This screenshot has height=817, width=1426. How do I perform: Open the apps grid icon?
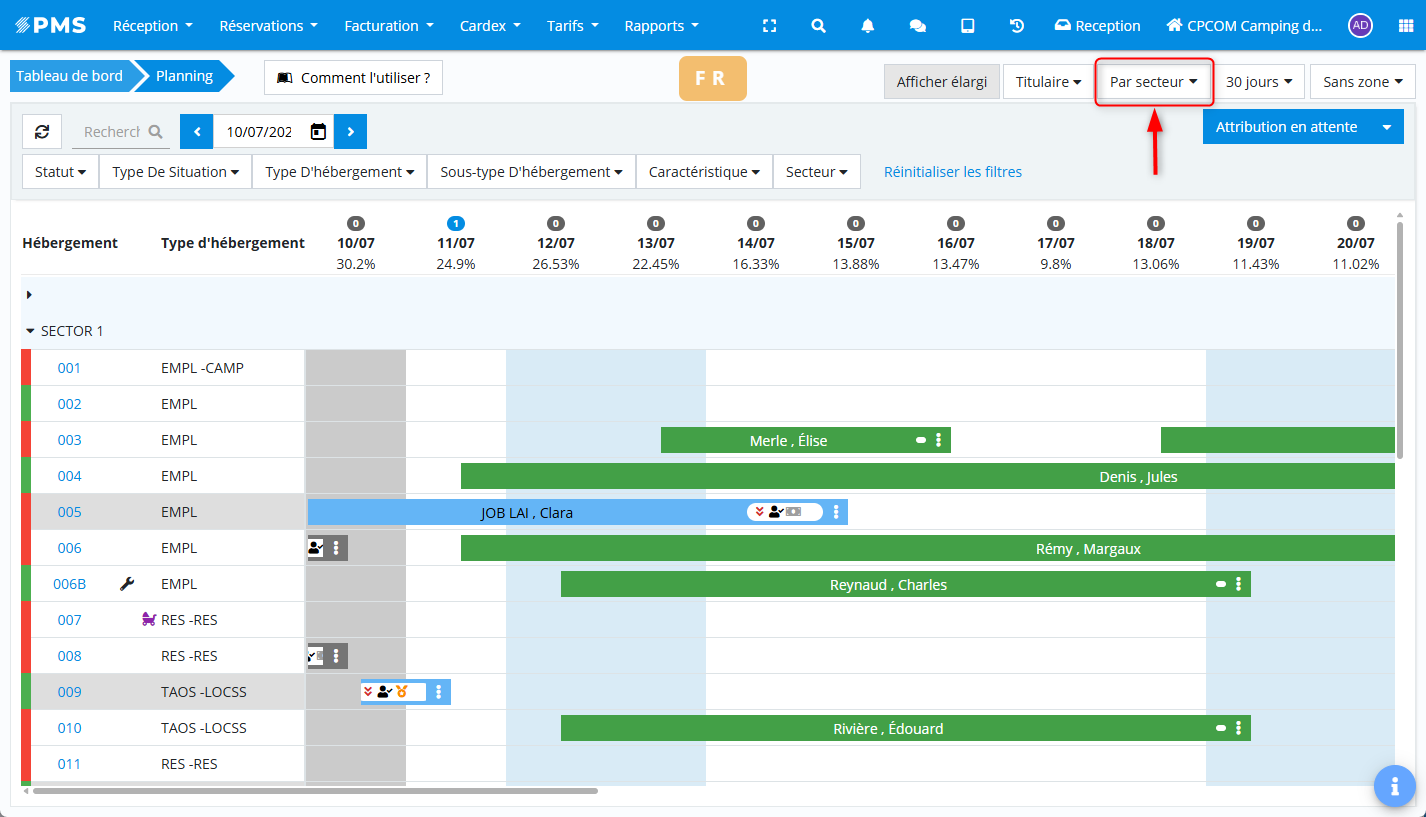1405,26
